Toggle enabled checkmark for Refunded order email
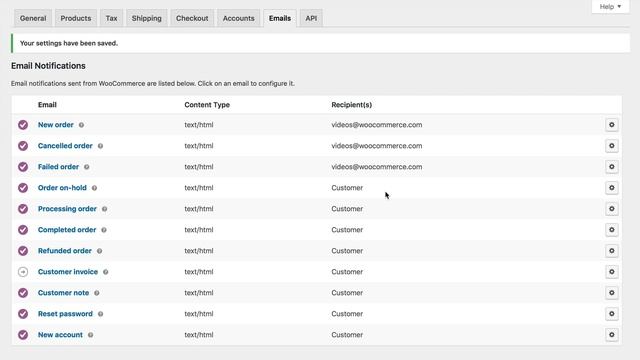This screenshot has width=640, height=360. coord(23,251)
